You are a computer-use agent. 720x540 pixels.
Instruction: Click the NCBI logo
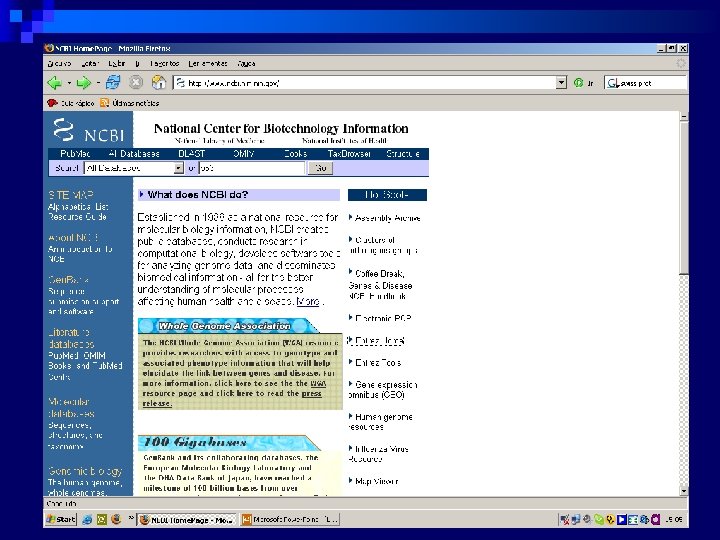[88, 129]
